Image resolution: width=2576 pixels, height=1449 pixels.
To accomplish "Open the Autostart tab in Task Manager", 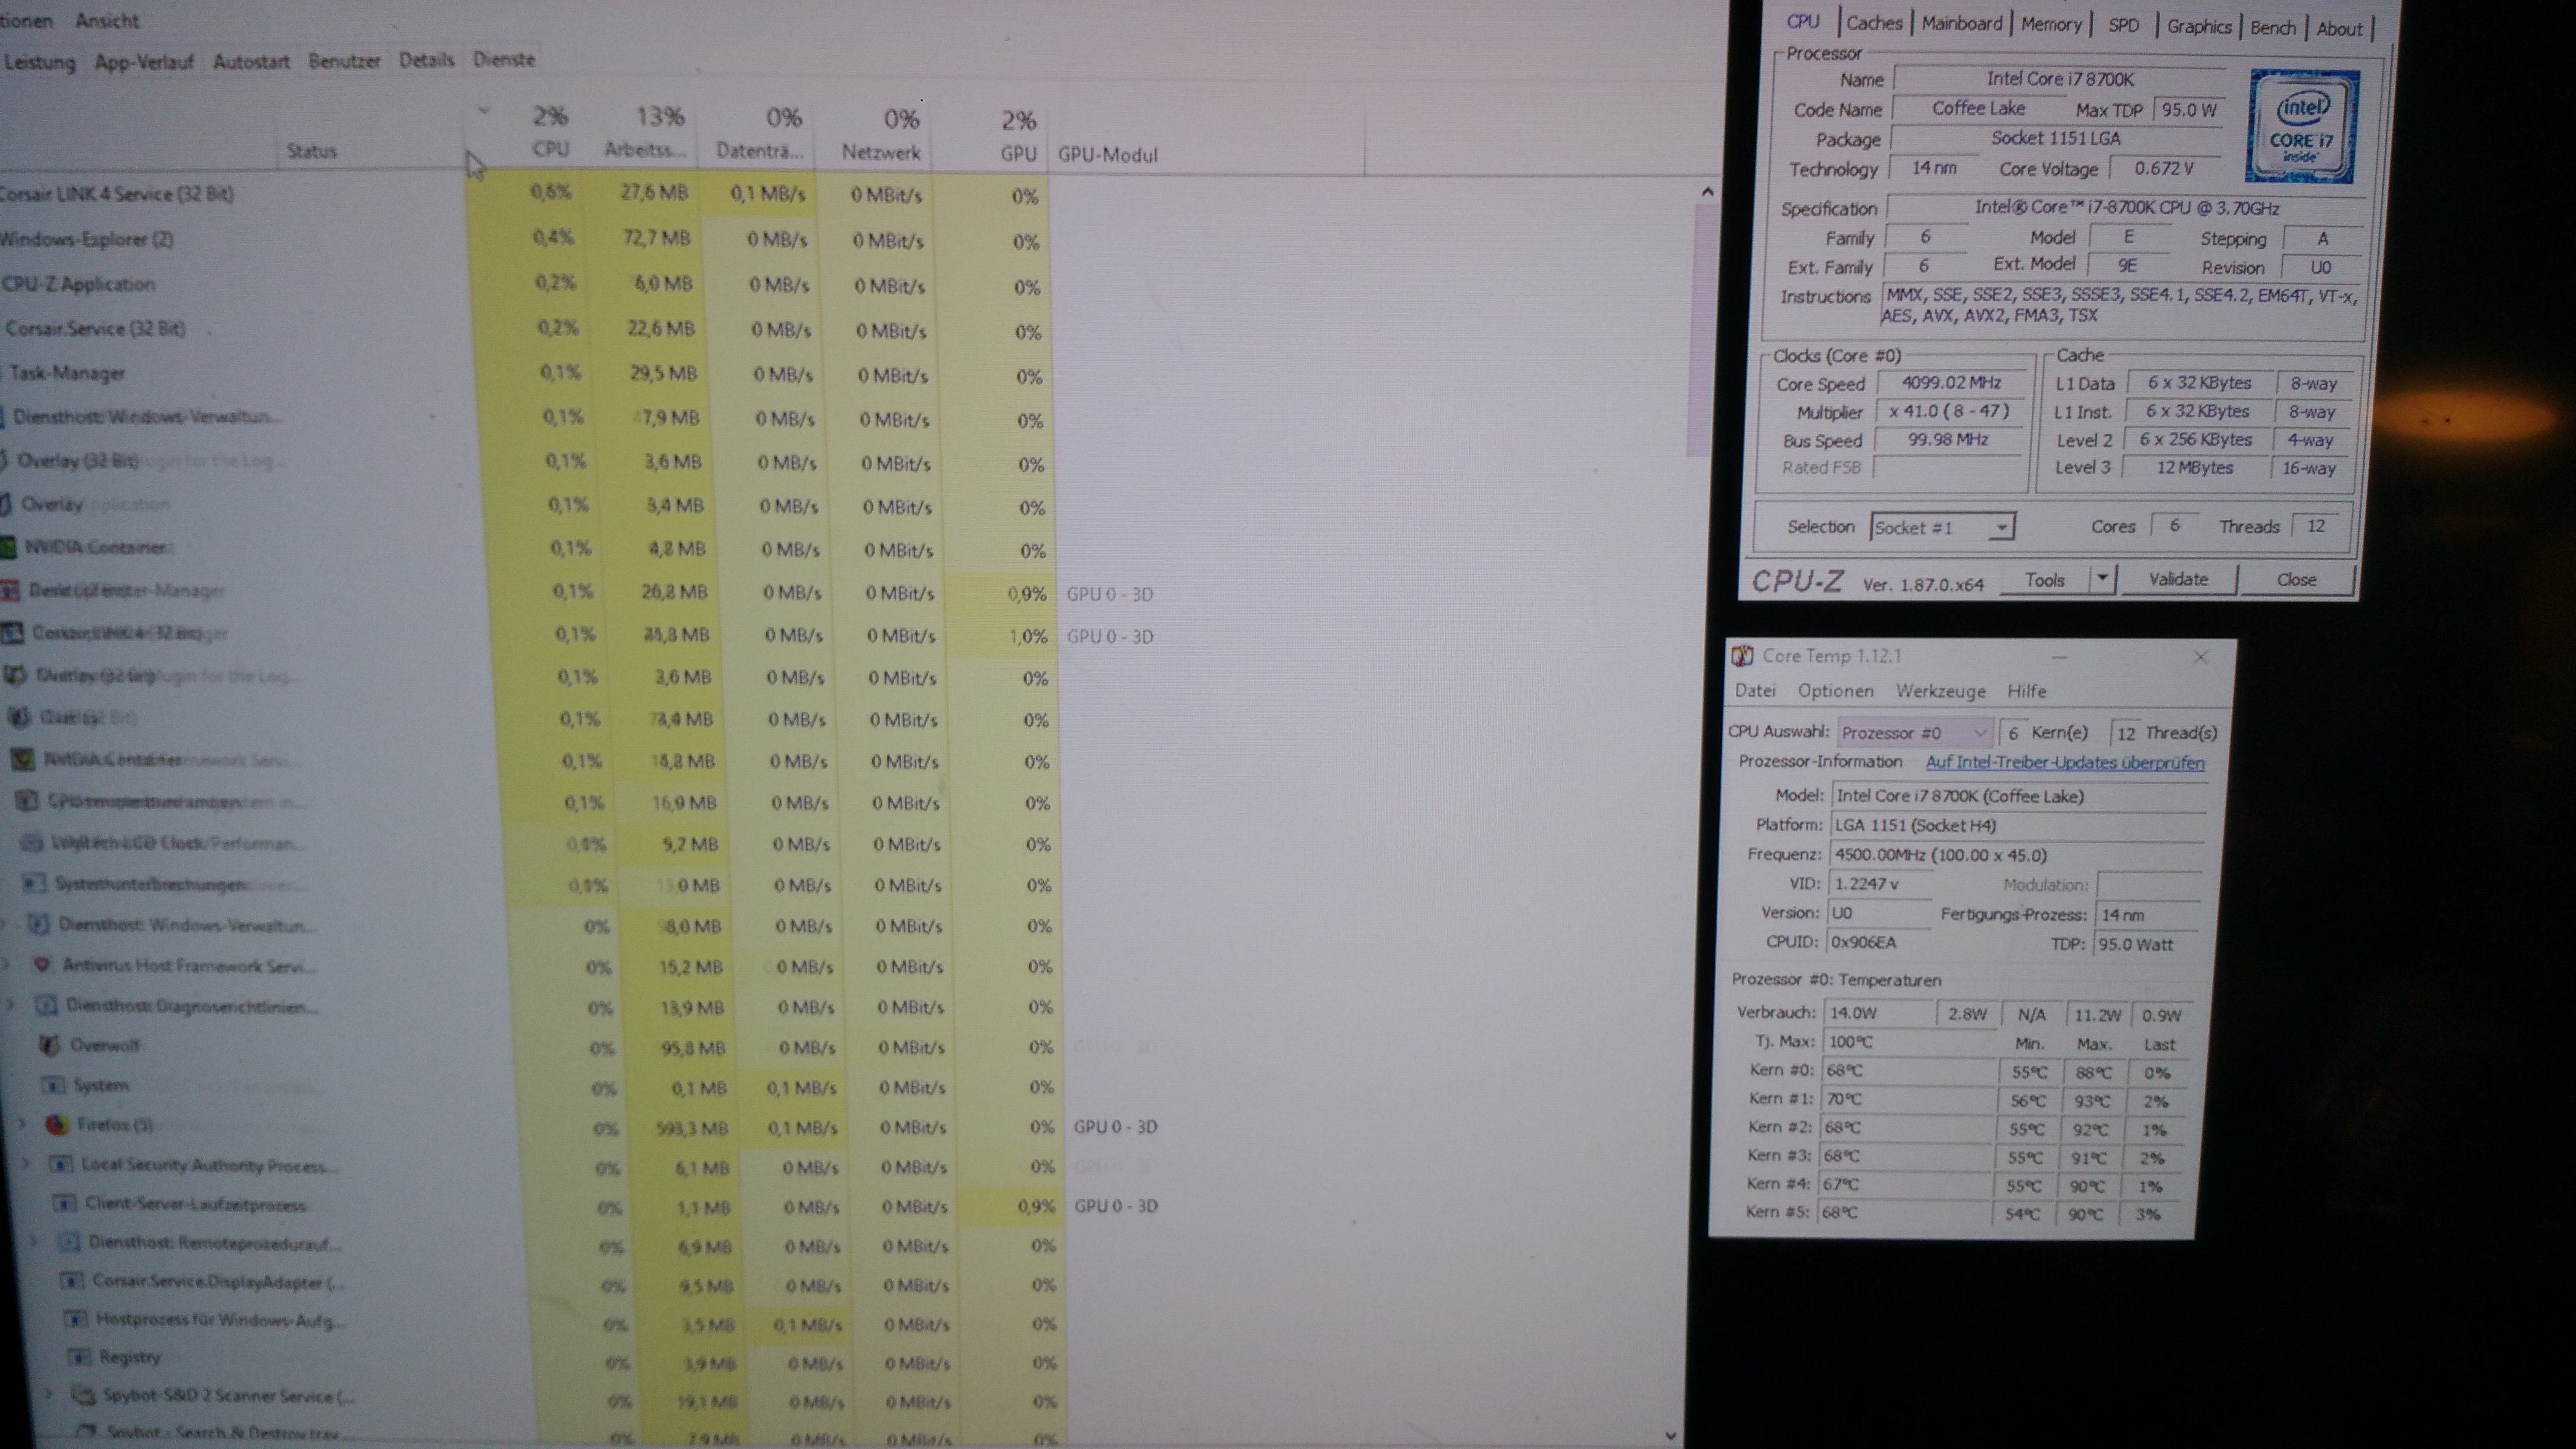I will (x=251, y=61).
